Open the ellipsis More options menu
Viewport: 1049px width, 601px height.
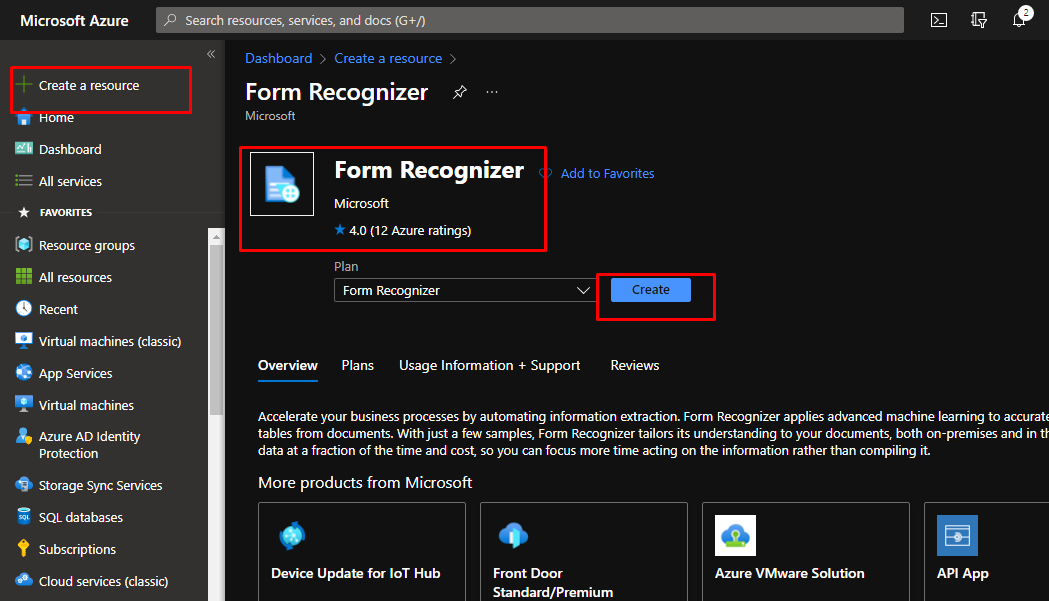[492, 92]
